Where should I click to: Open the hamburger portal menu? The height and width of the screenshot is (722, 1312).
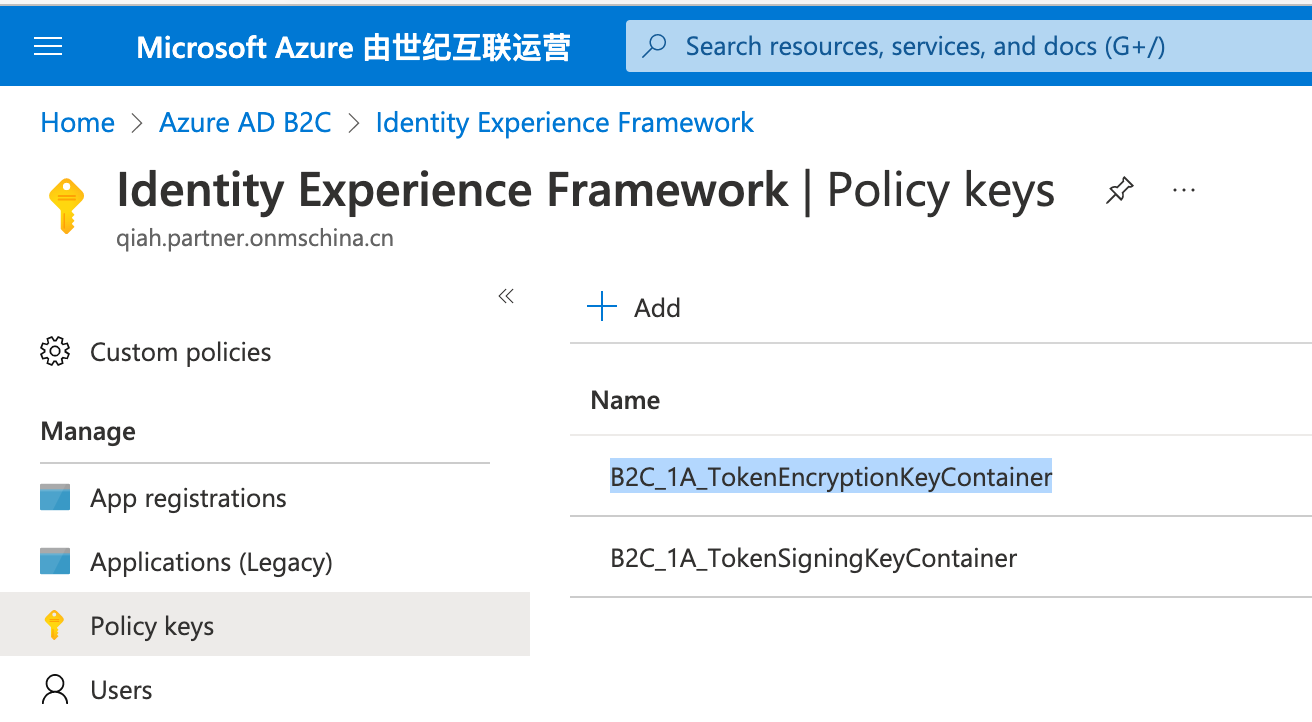(x=47, y=46)
